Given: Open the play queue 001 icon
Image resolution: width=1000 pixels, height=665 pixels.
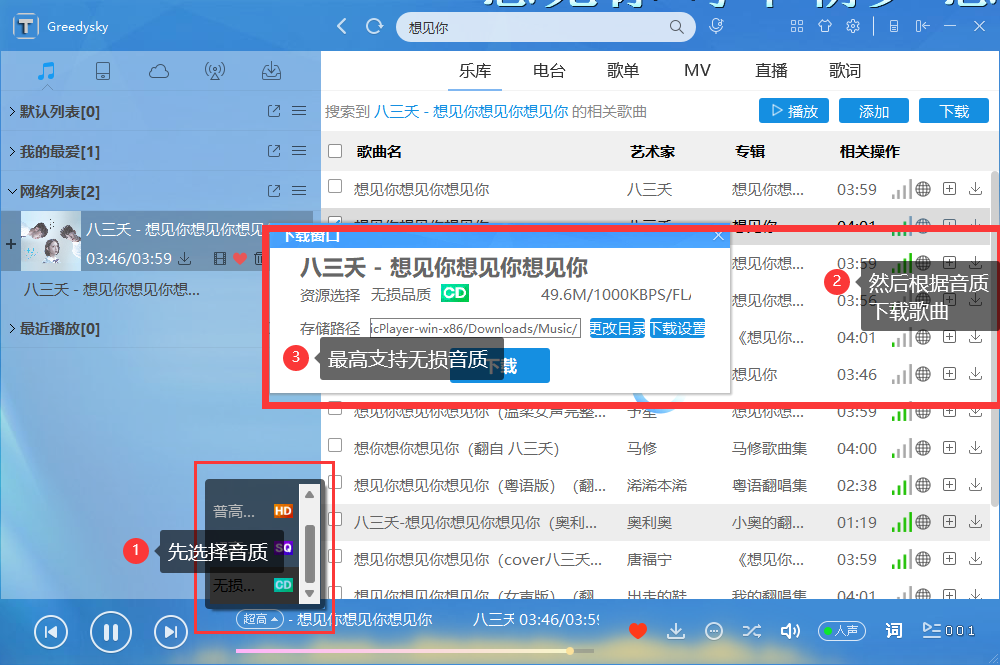Looking at the screenshot, I should coord(948,631).
